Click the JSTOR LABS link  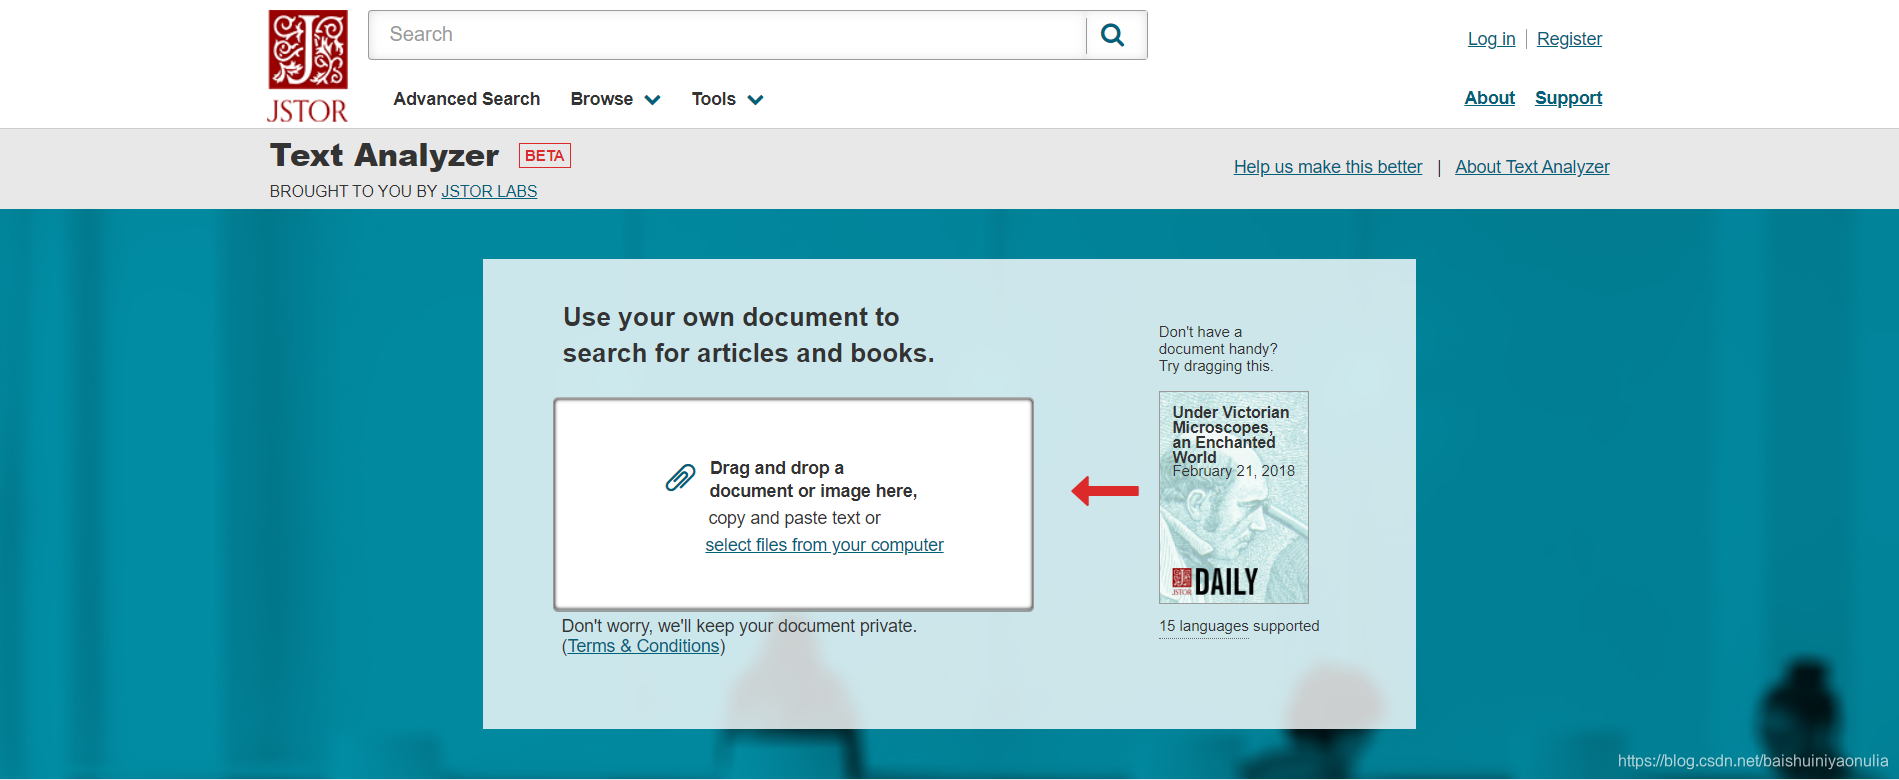point(489,191)
